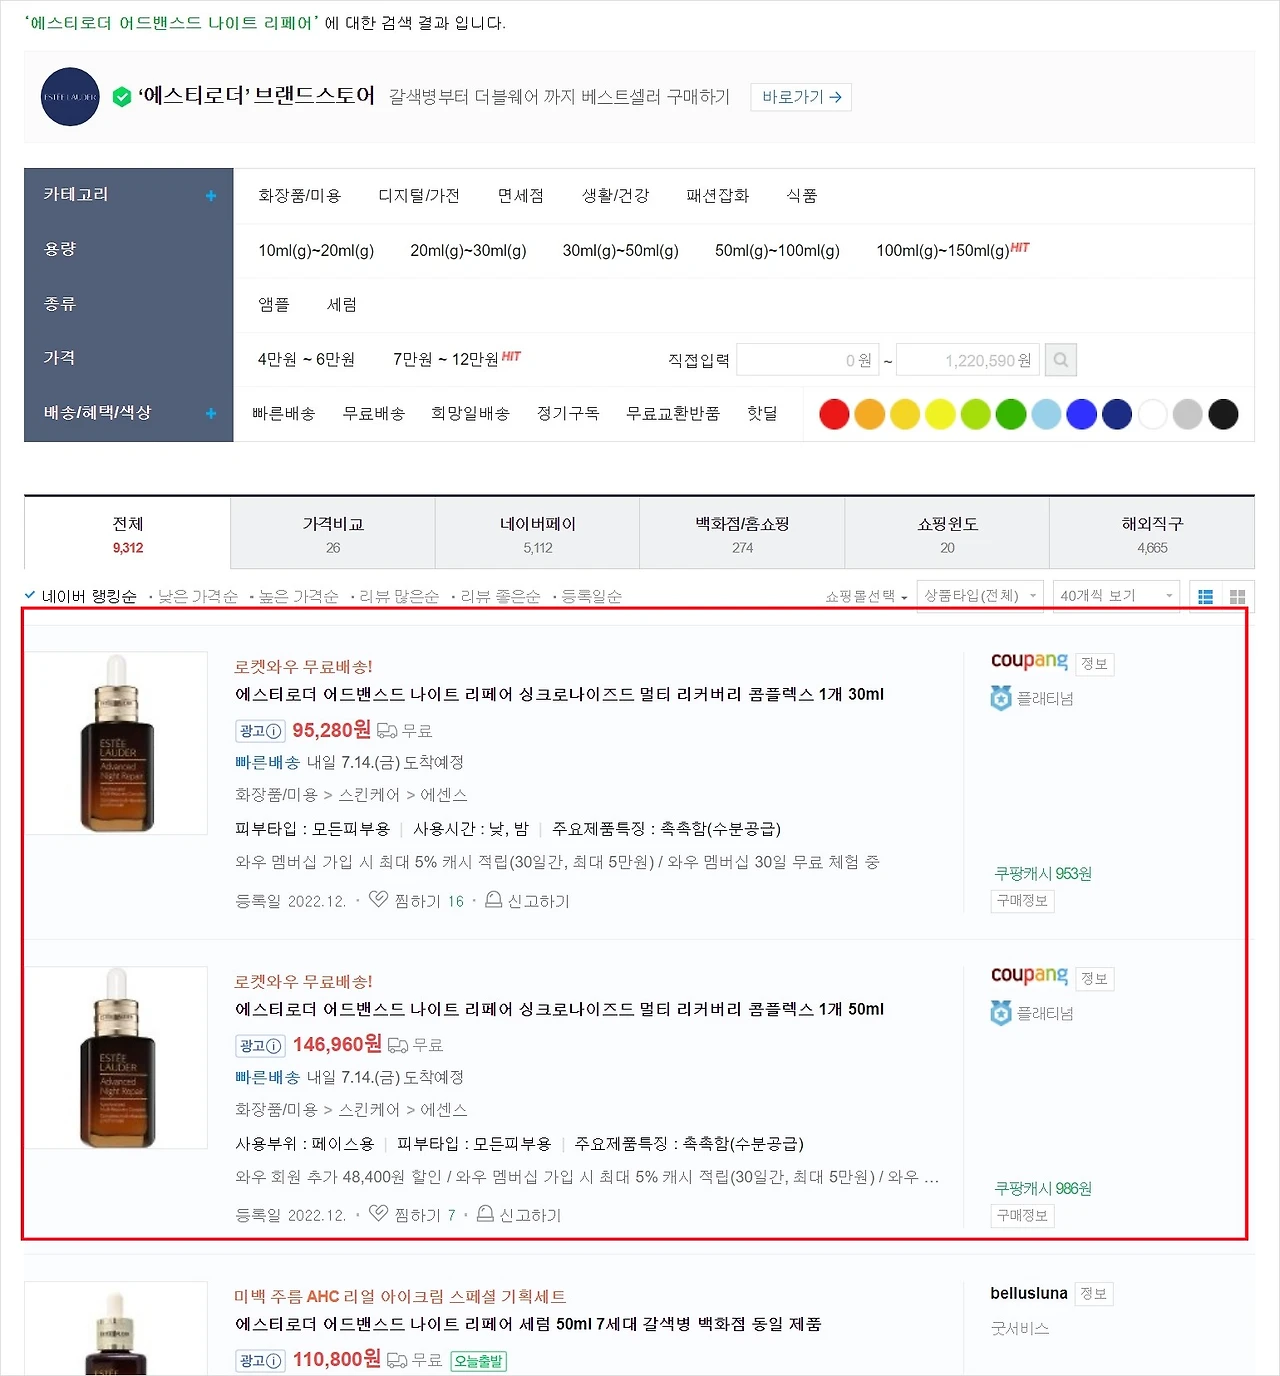This screenshot has height=1376, width=1280.
Task: Open the 30ml serum product thumbnail
Action: [117, 743]
